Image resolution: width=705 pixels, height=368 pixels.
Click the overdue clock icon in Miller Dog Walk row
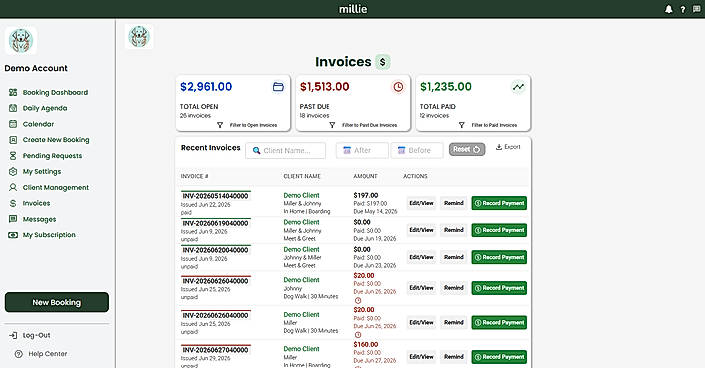pos(358,335)
